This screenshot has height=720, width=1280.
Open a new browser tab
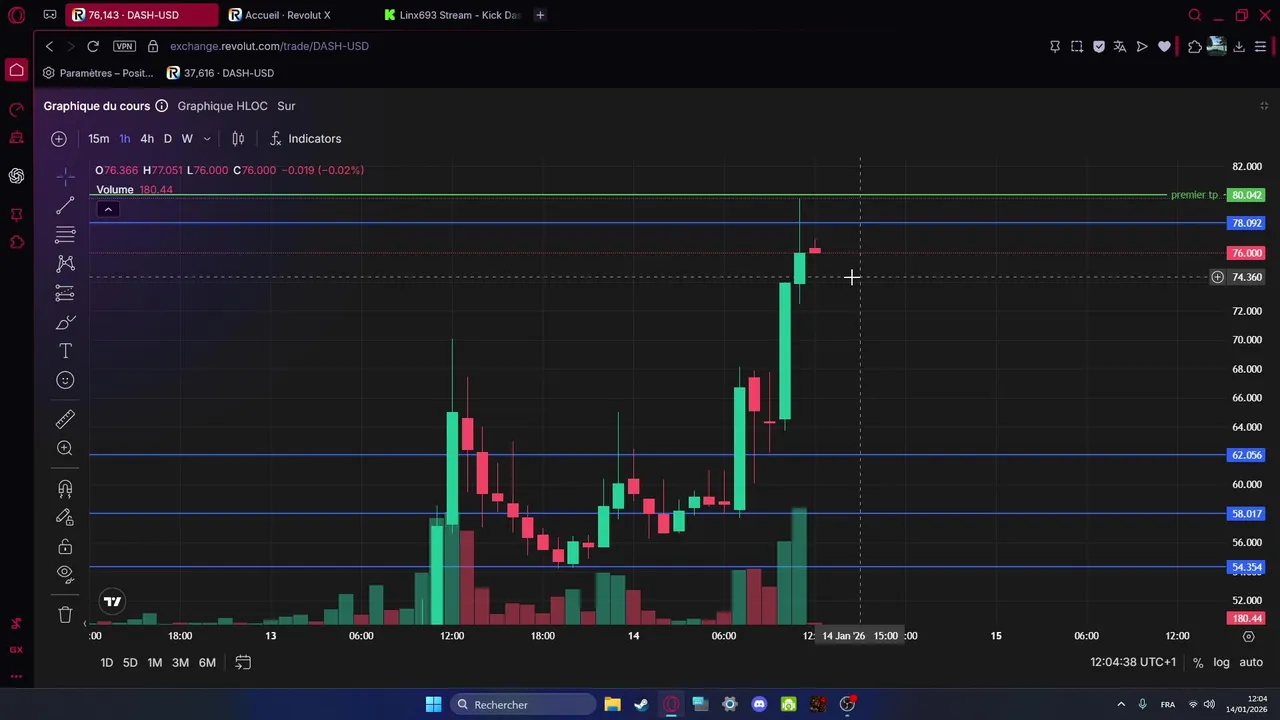pos(540,15)
